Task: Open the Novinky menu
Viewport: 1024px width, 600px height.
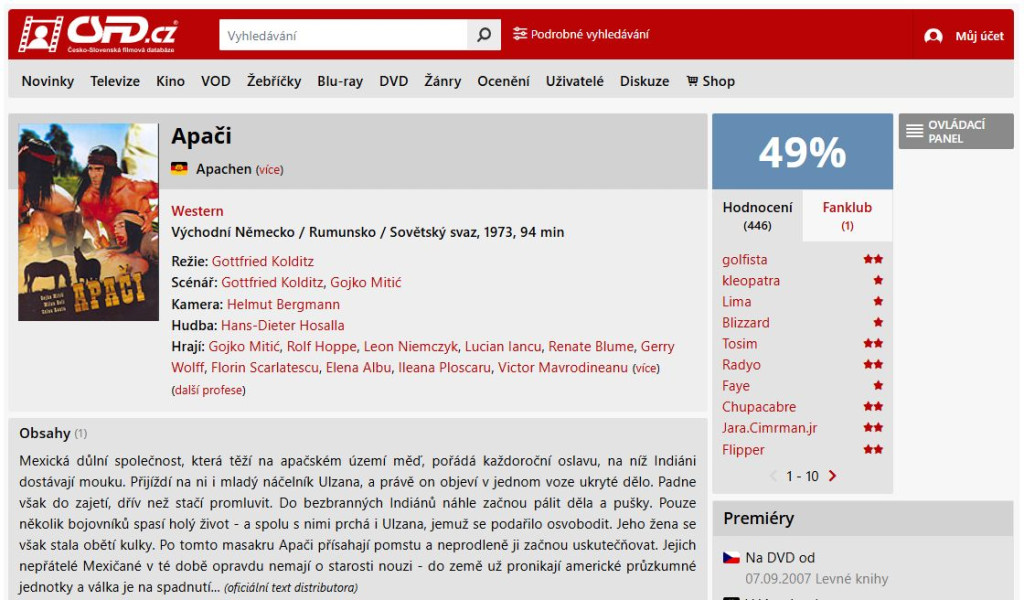Action: coord(48,81)
